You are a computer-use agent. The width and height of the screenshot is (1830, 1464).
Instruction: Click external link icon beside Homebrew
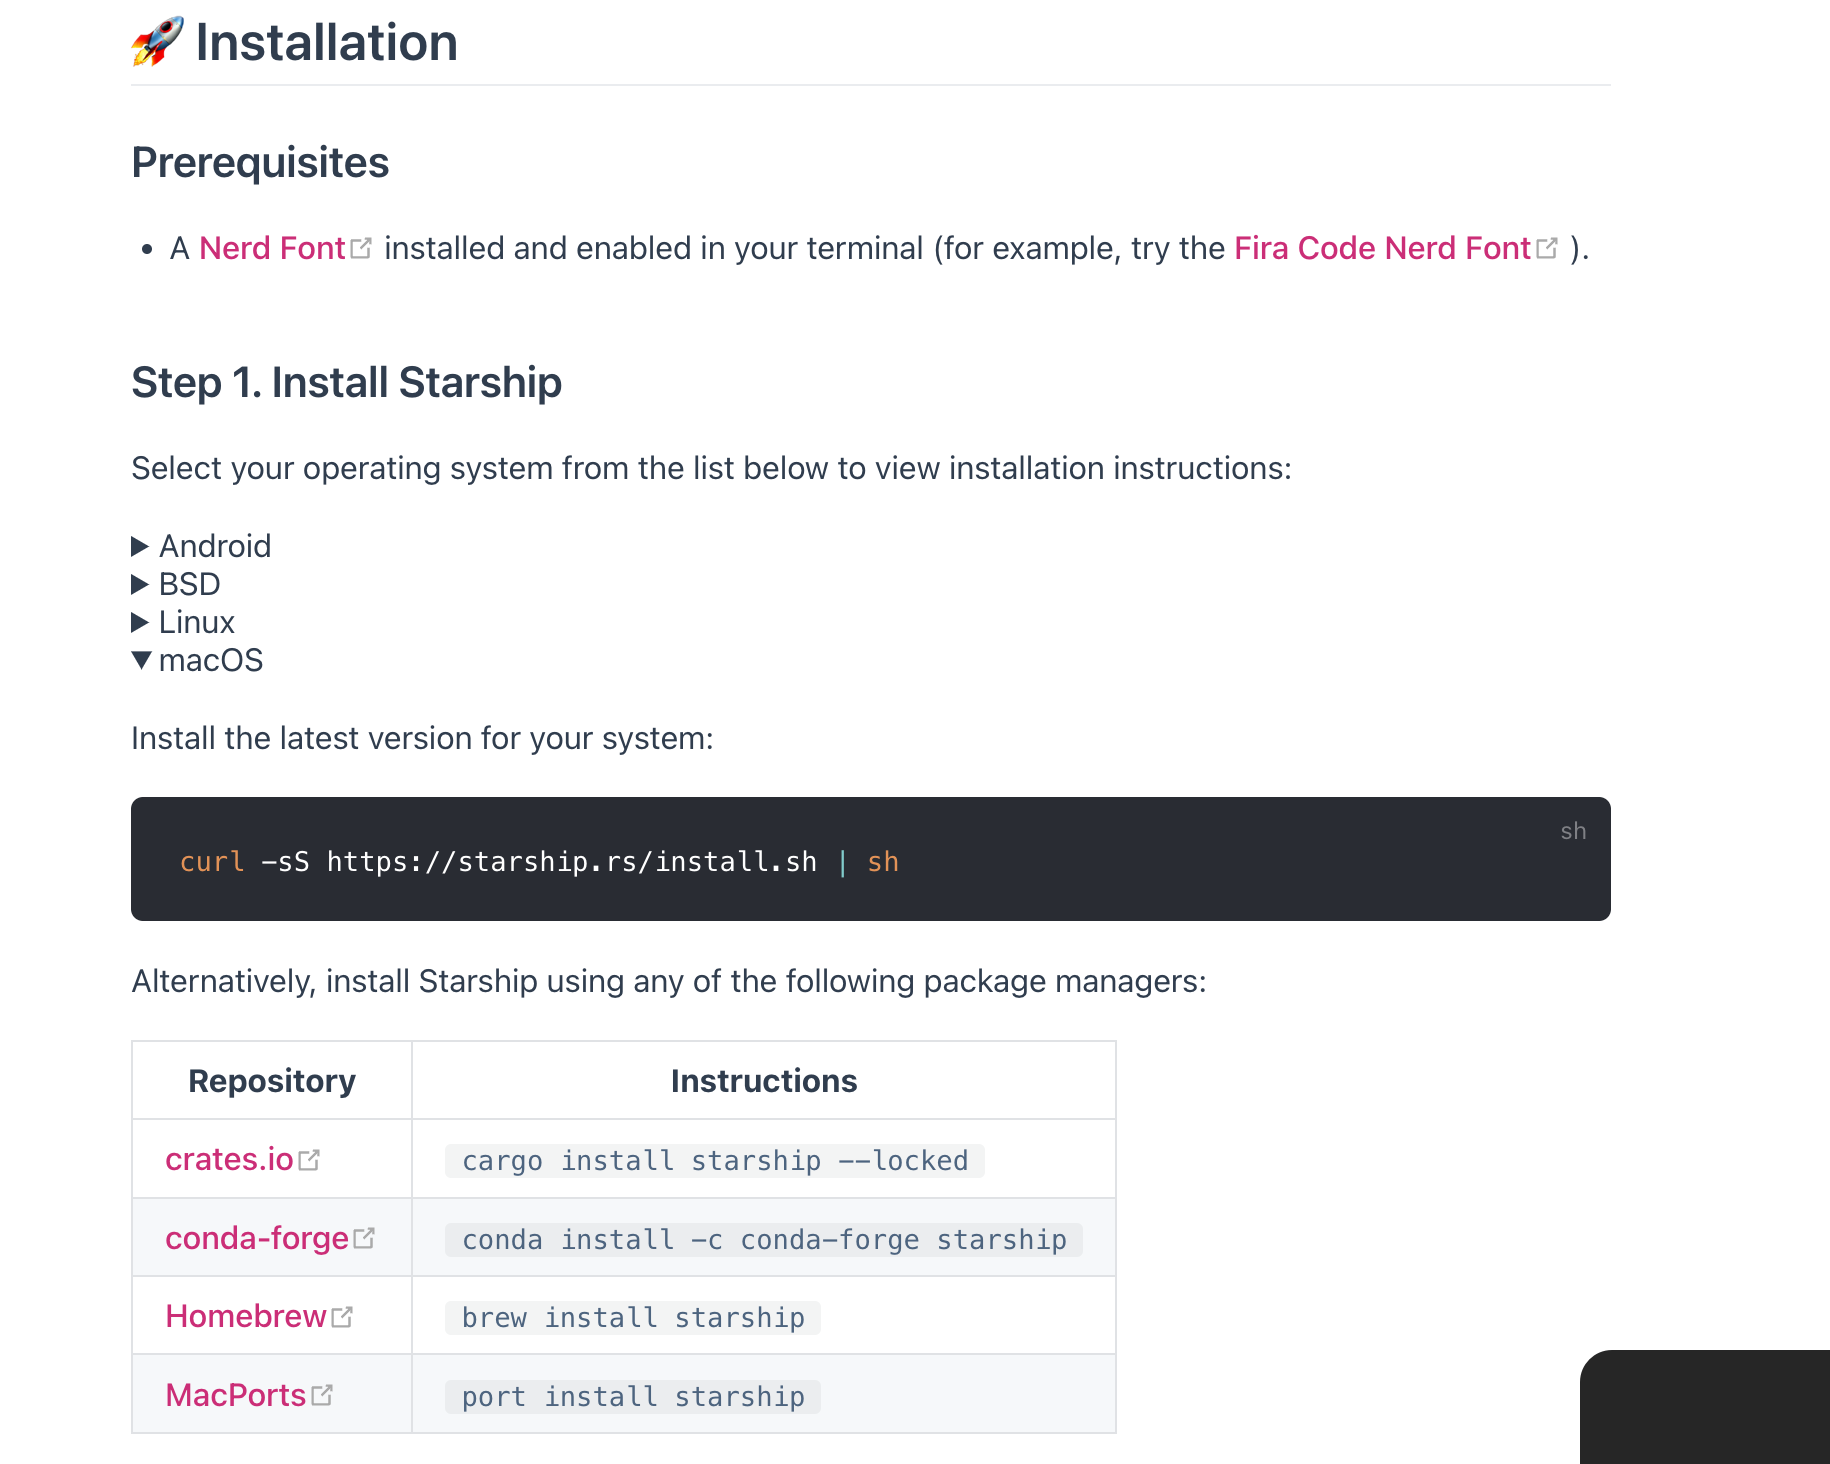(342, 1317)
